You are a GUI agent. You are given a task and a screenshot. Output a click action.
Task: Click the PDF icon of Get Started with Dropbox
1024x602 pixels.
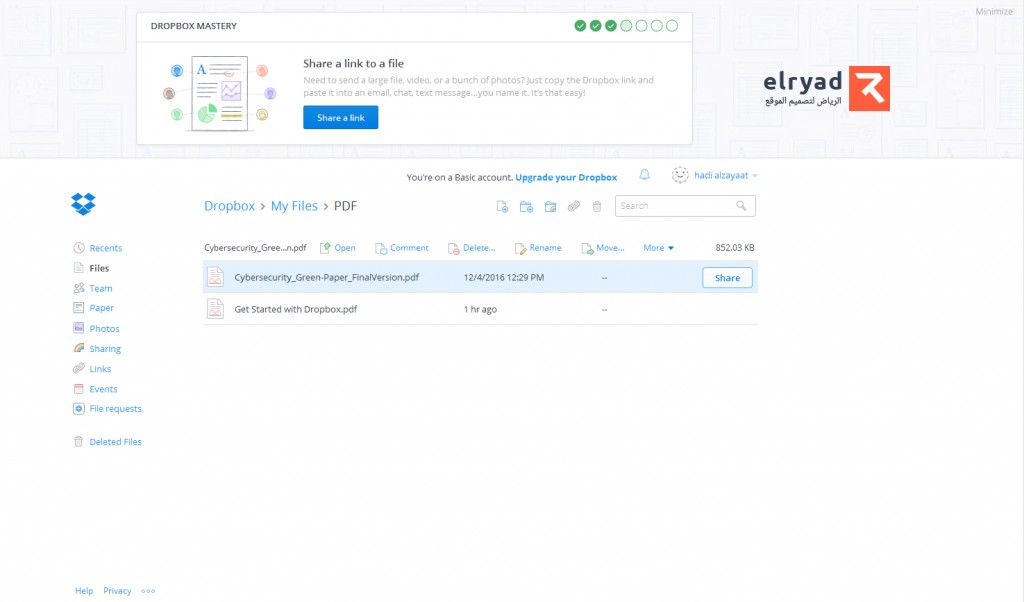pos(215,308)
